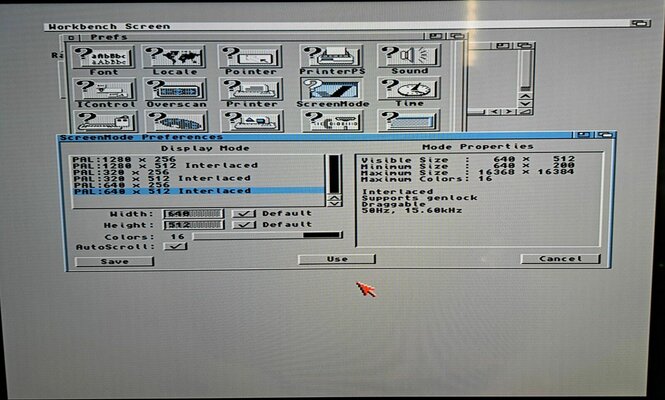Viewport: 665px width, 400px height.
Task: Click the display mode list down arrow
Action: 335,204
